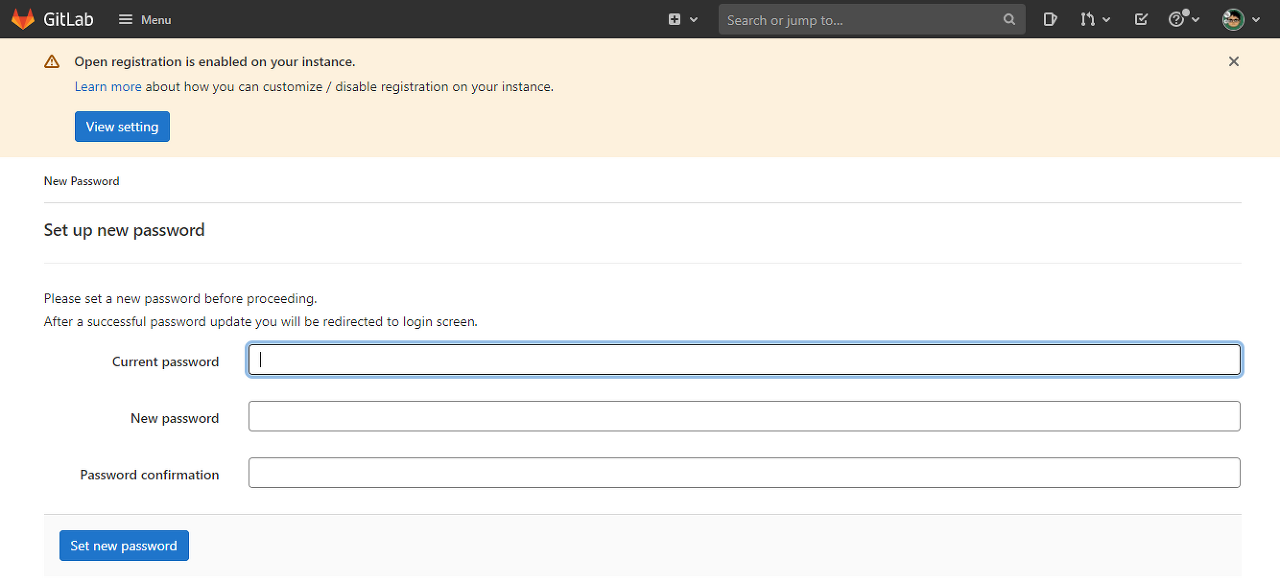1280x582 pixels.
Task: Select the Password confirmation input field
Action: [x=745, y=472]
